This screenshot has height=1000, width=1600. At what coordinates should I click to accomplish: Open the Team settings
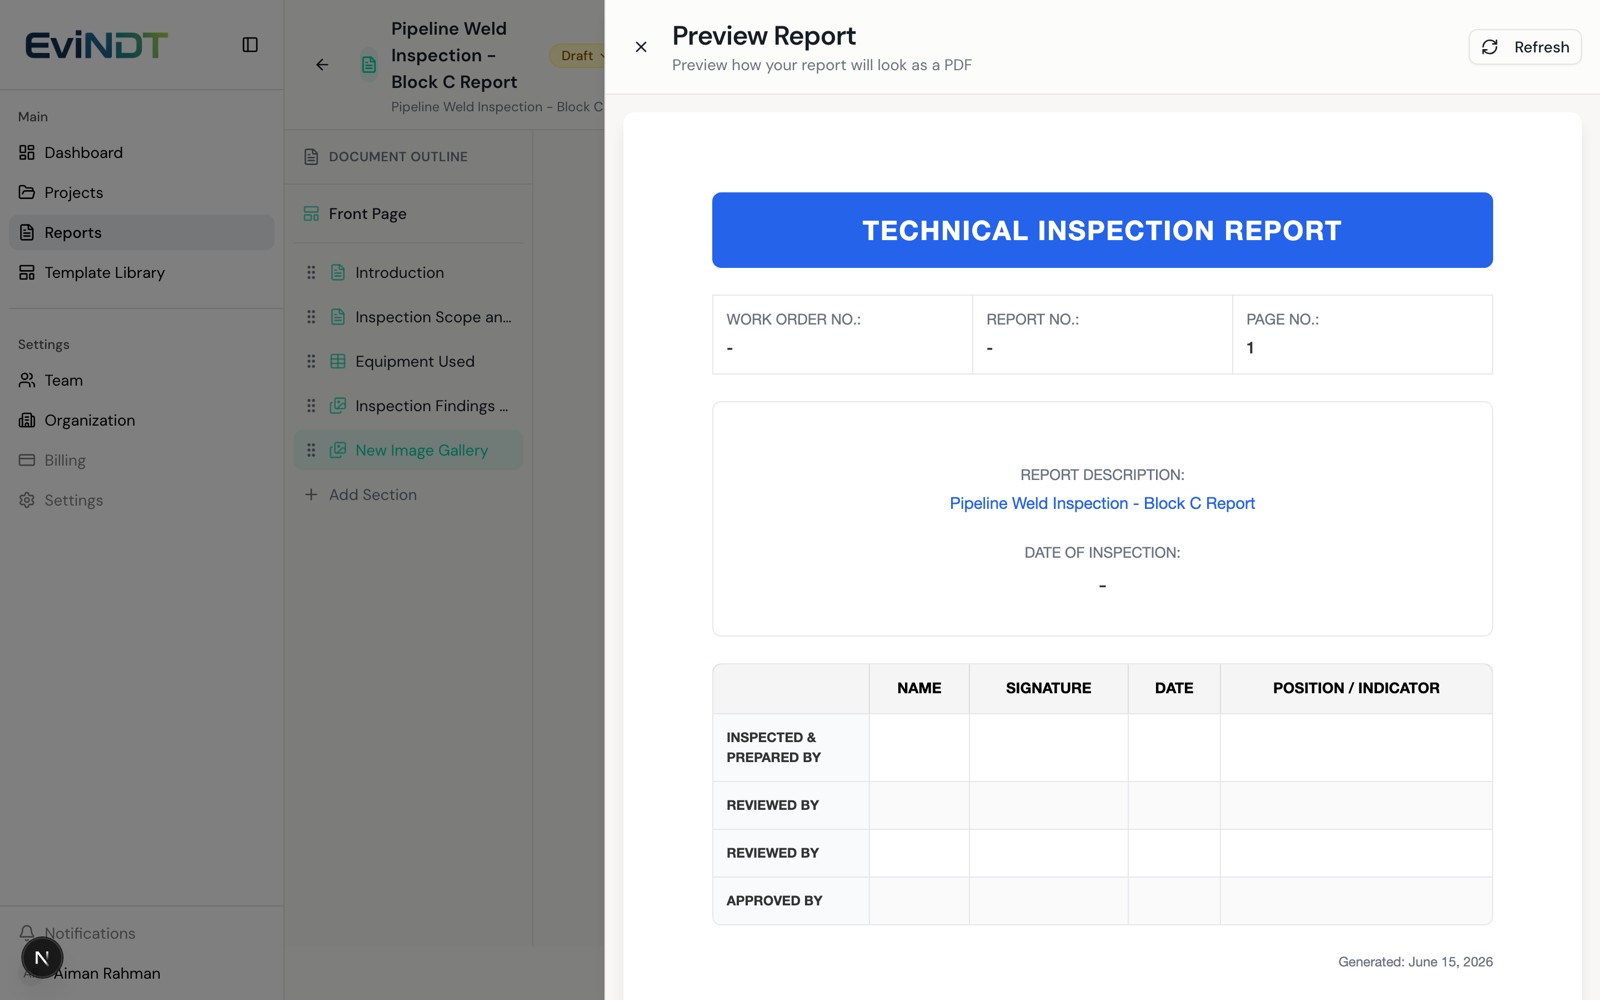[142, 381]
